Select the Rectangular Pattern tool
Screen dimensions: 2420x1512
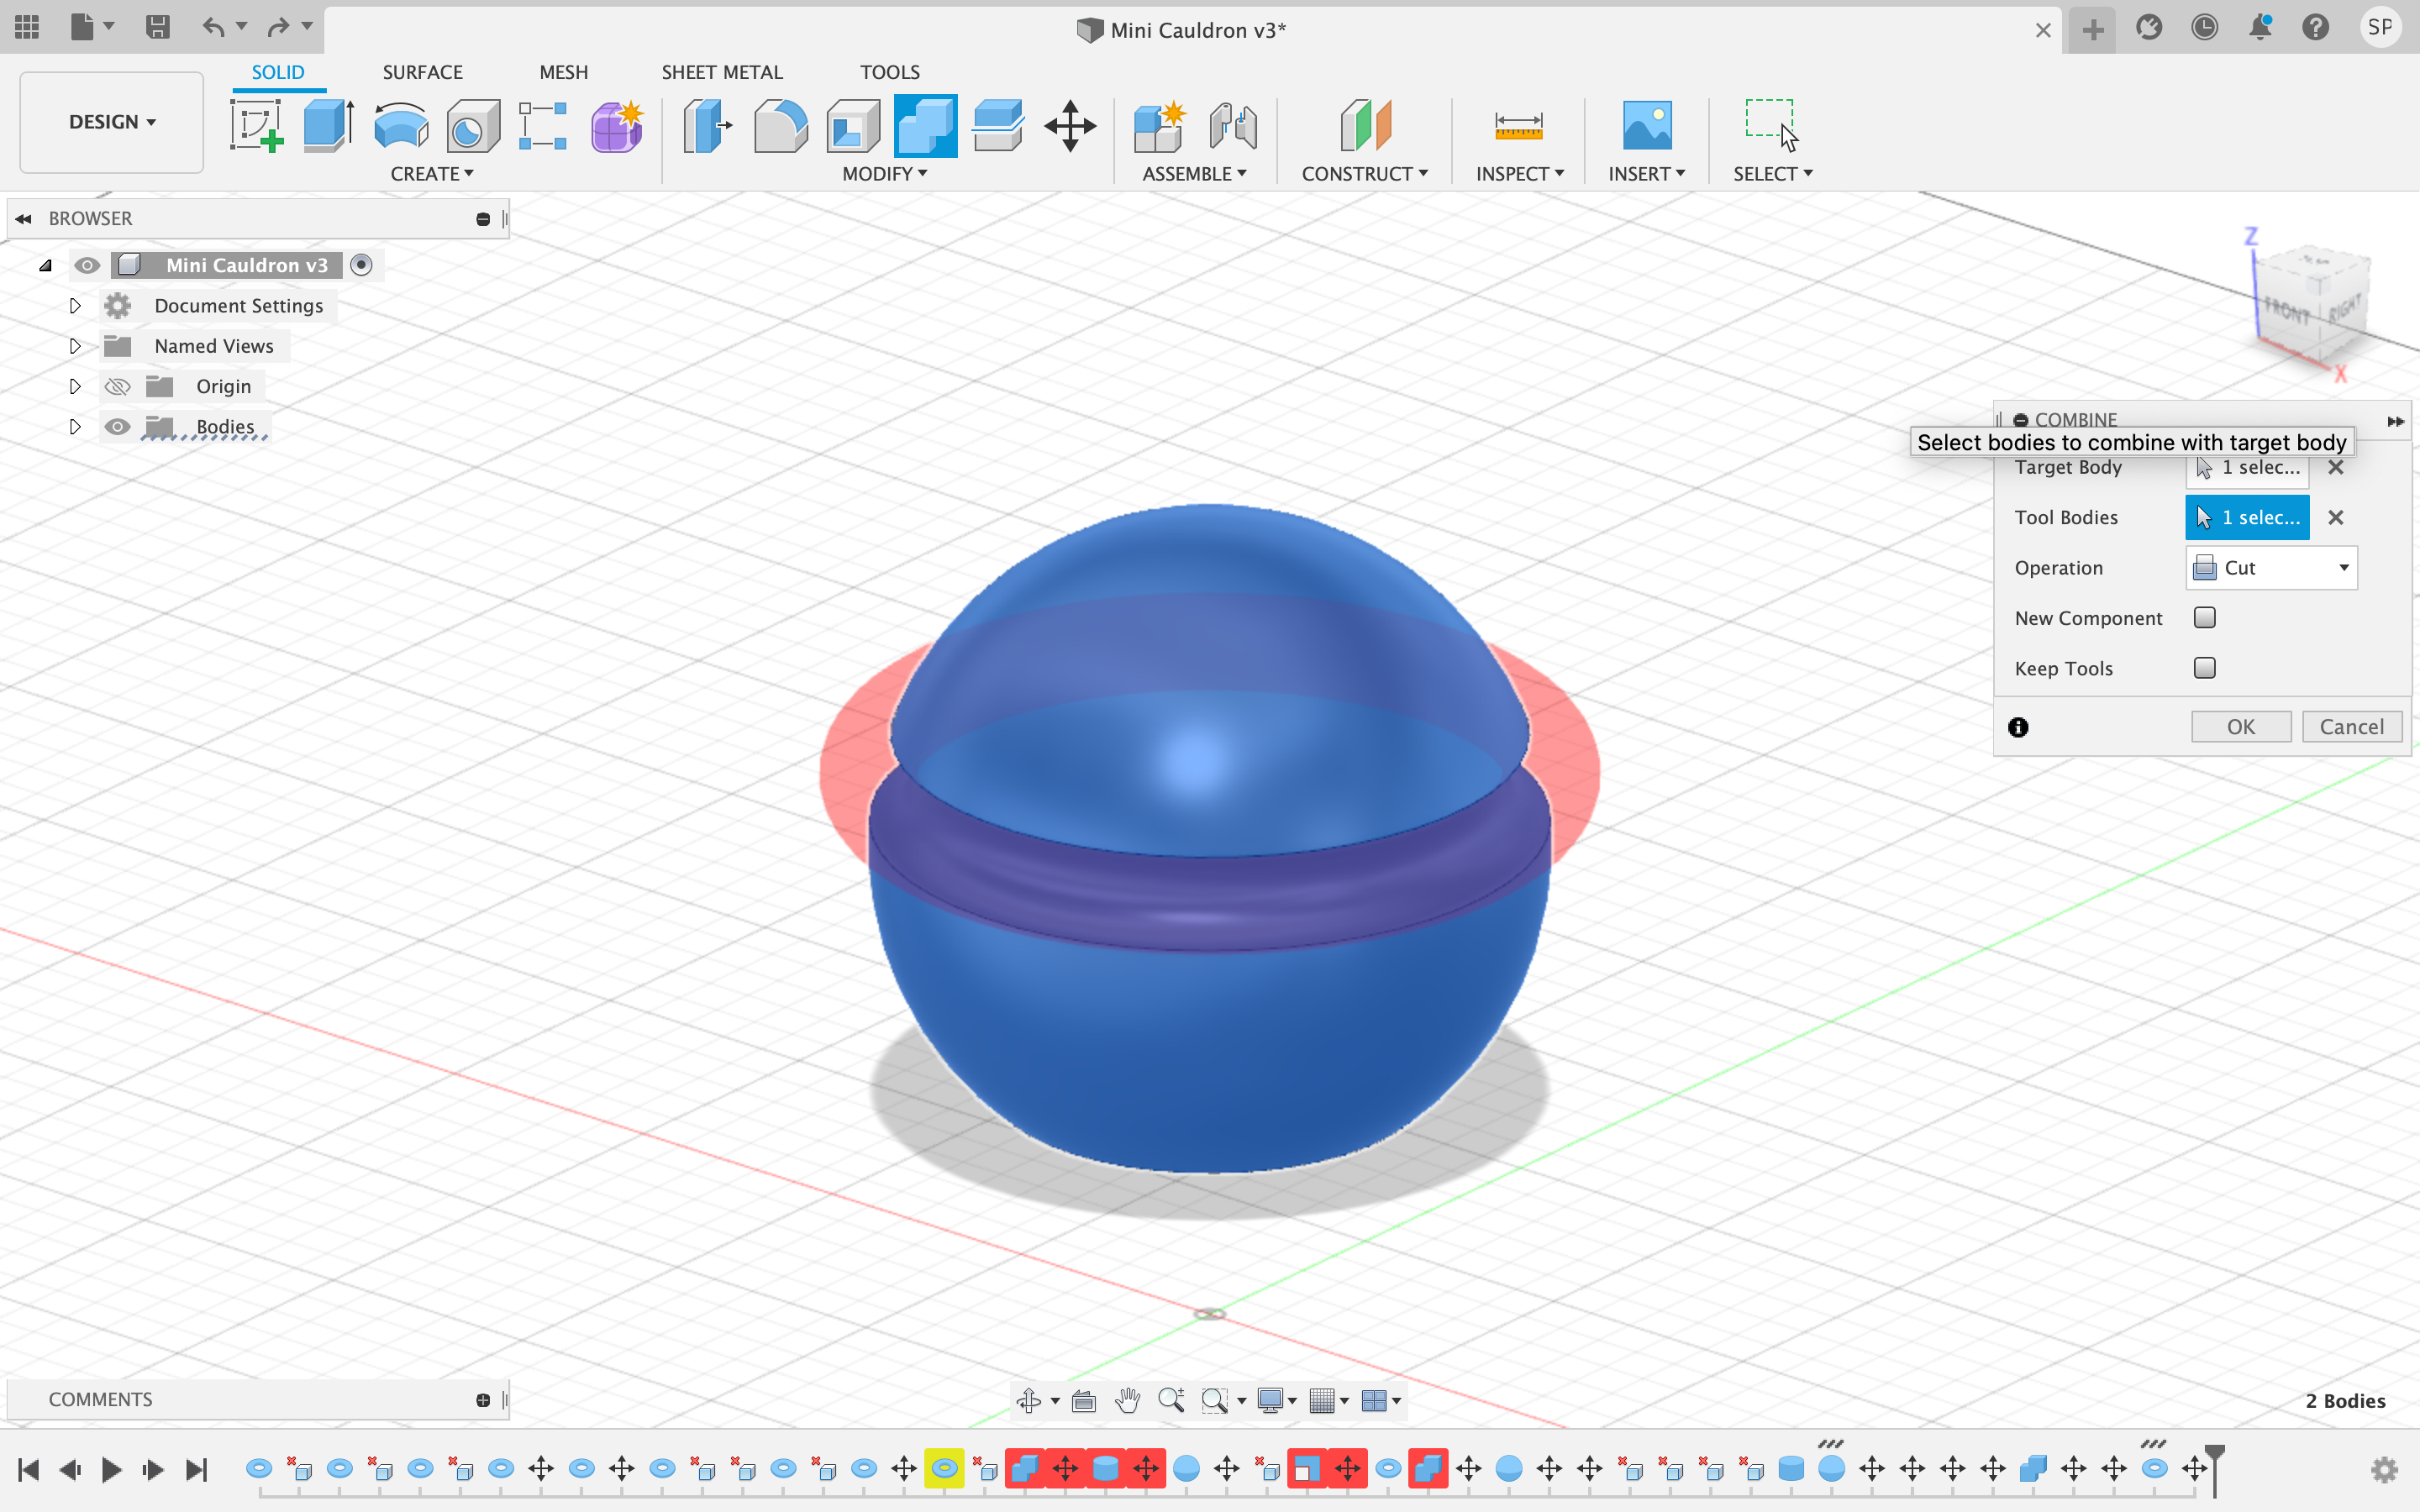[x=543, y=126]
